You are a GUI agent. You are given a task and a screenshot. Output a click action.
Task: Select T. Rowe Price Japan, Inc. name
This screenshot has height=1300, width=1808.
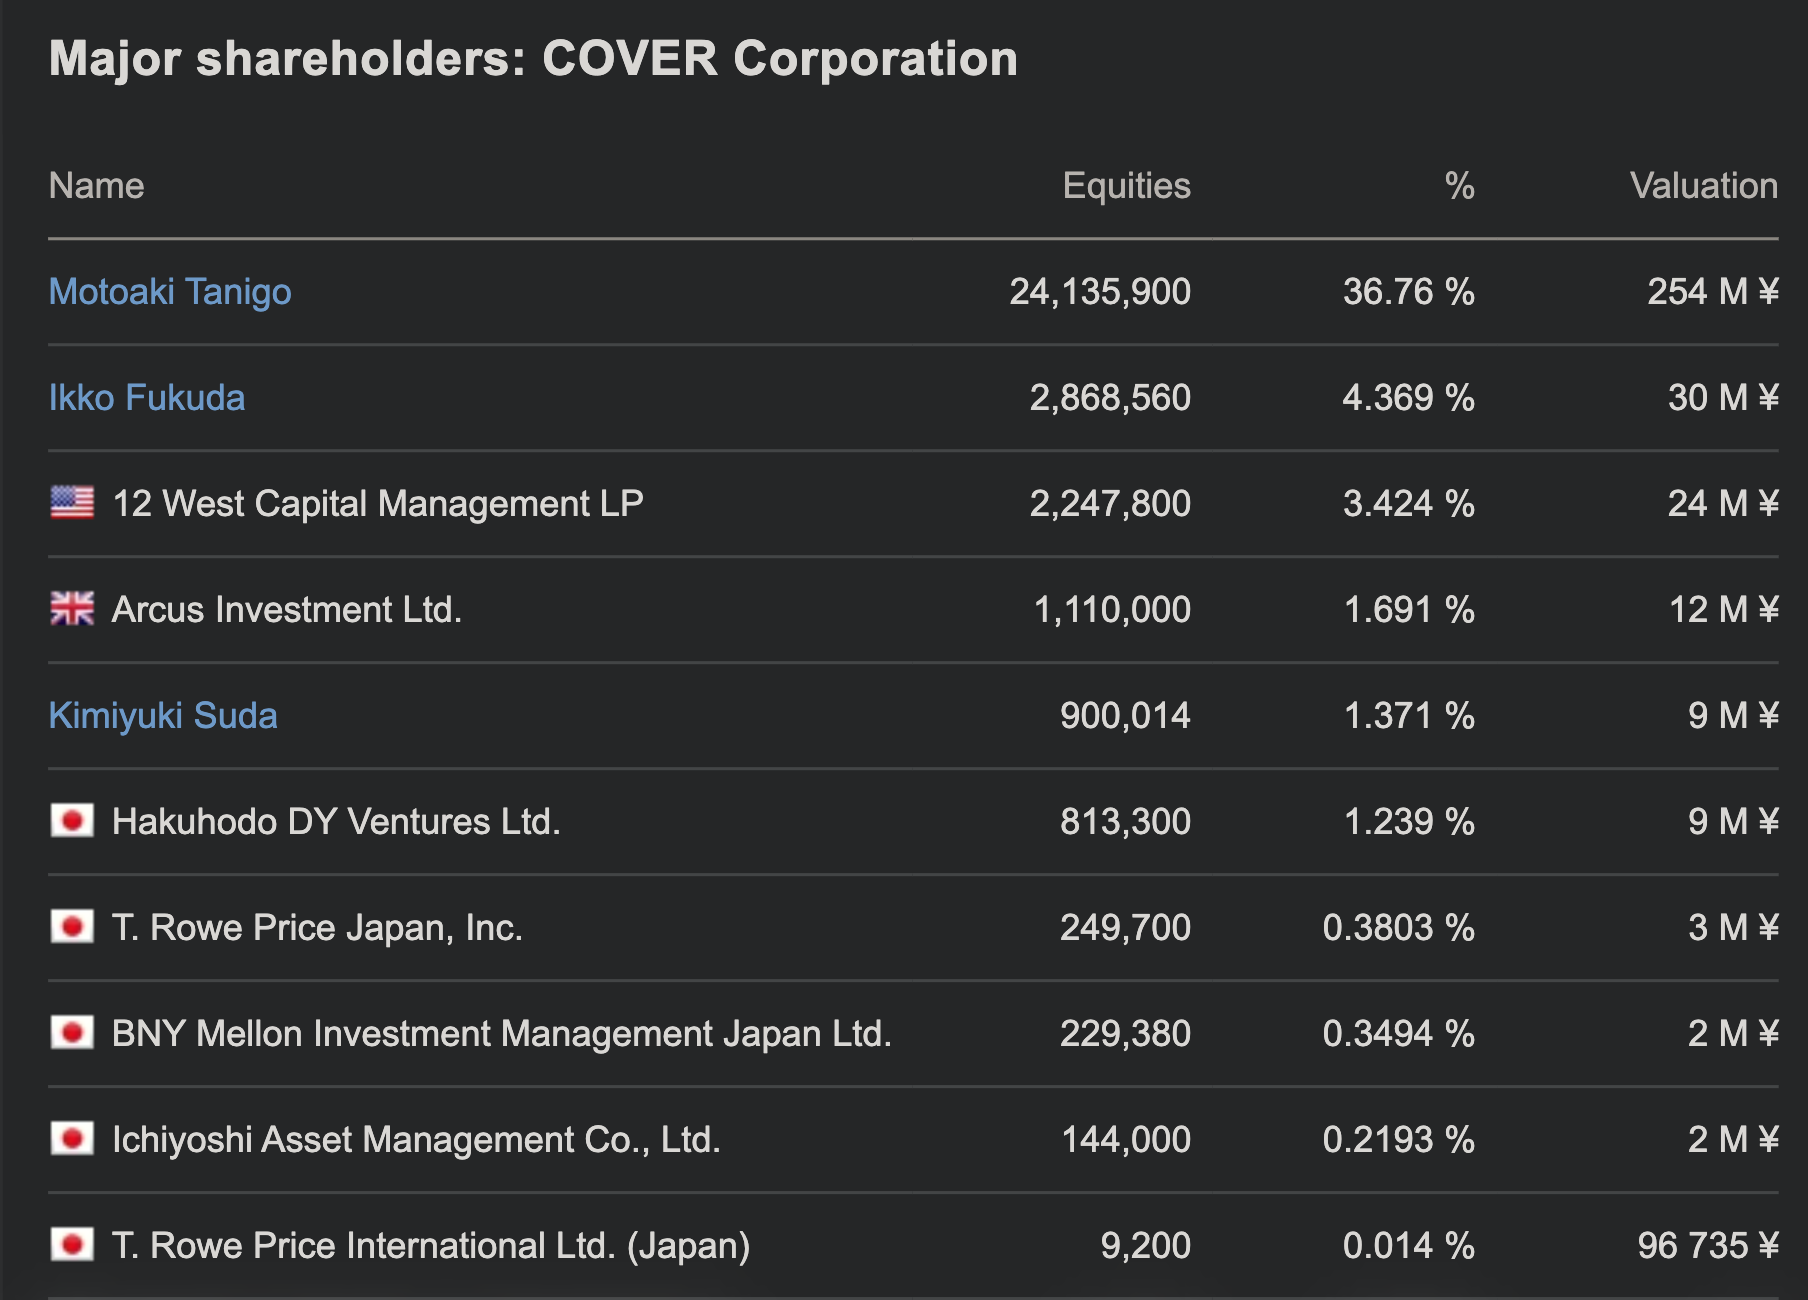318,928
